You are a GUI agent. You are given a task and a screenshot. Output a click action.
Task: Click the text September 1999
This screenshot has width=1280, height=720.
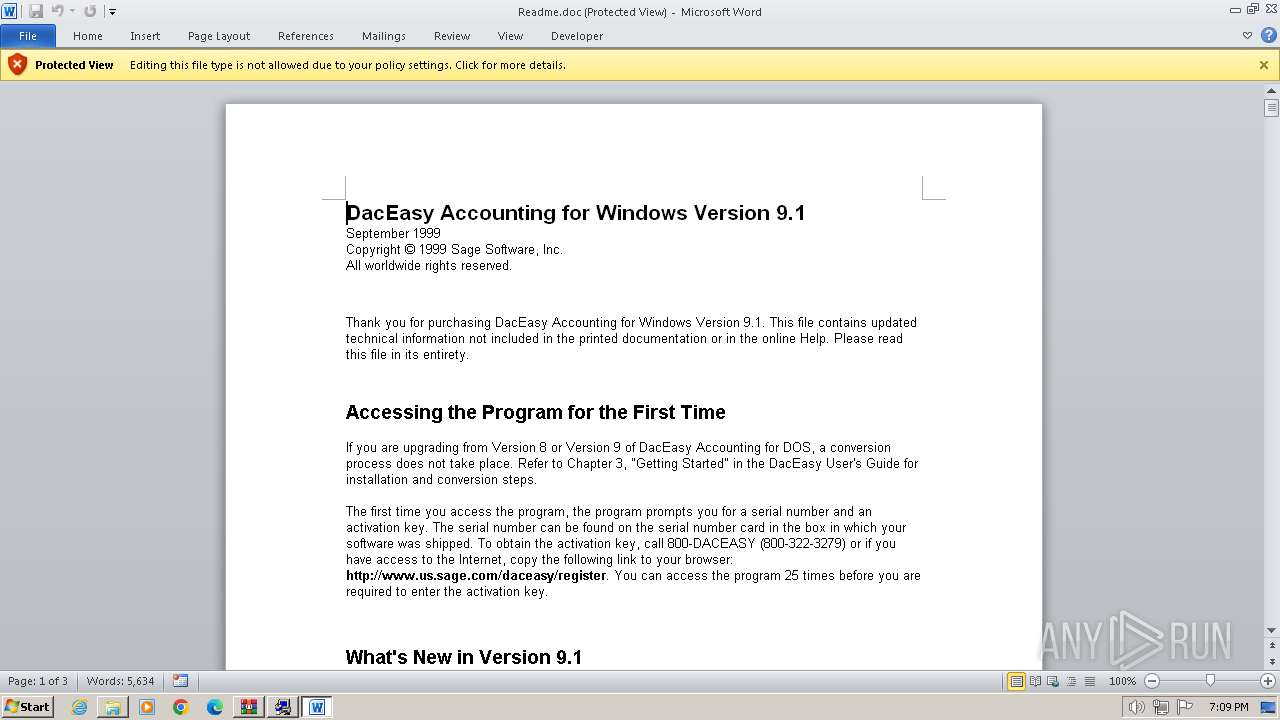[x=393, y=233]
